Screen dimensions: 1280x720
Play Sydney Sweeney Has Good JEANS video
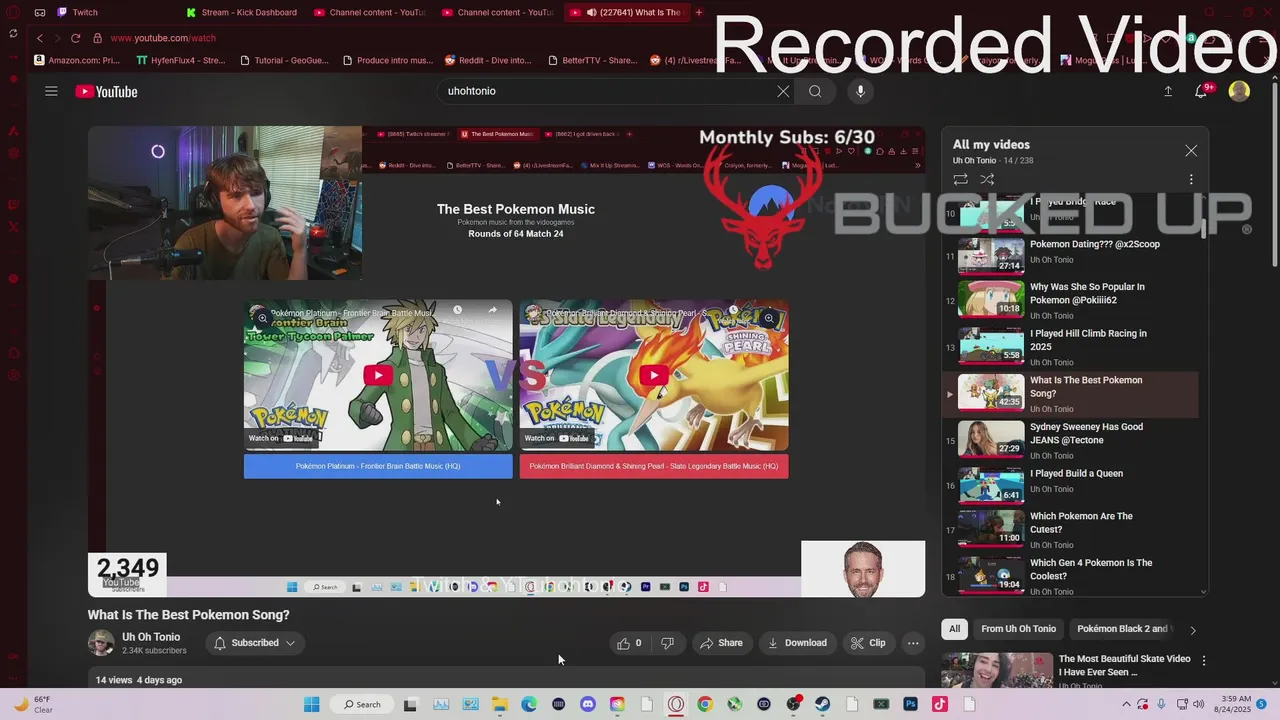coord(1070,439)
